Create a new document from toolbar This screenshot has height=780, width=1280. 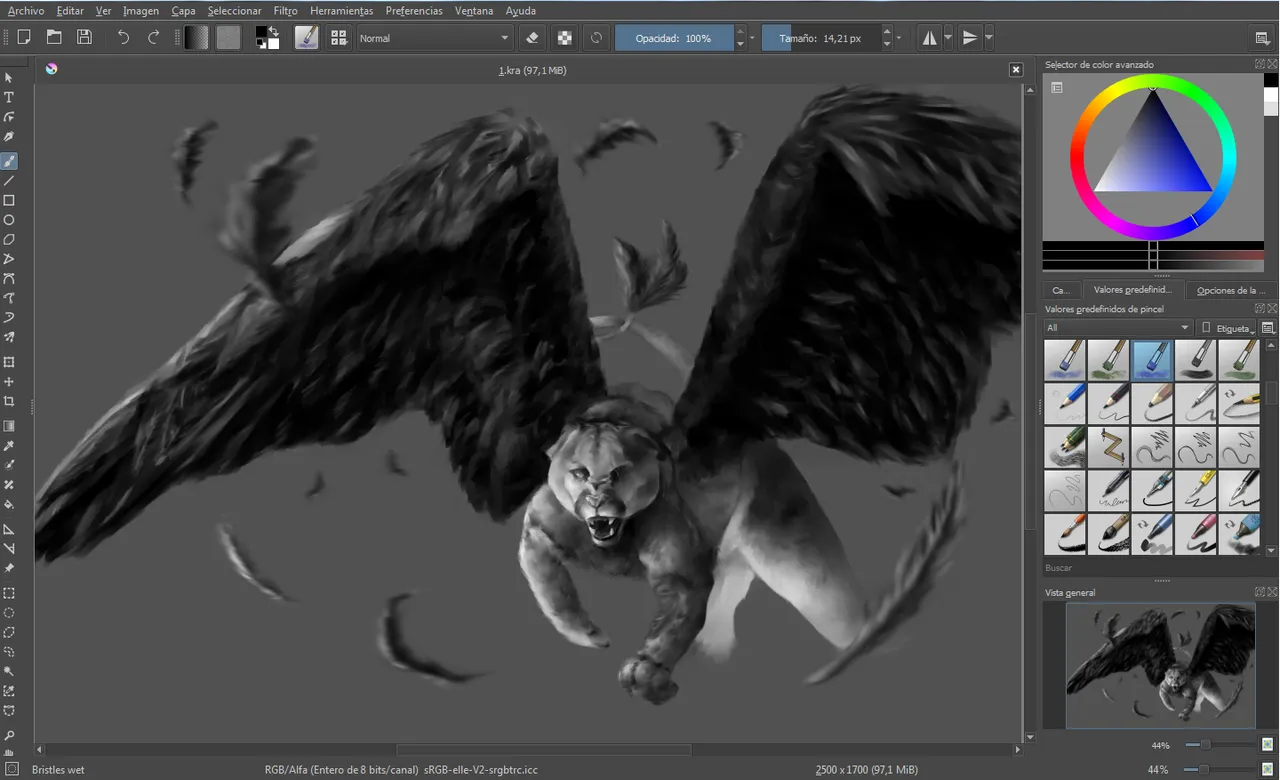[x=24, y=38]
